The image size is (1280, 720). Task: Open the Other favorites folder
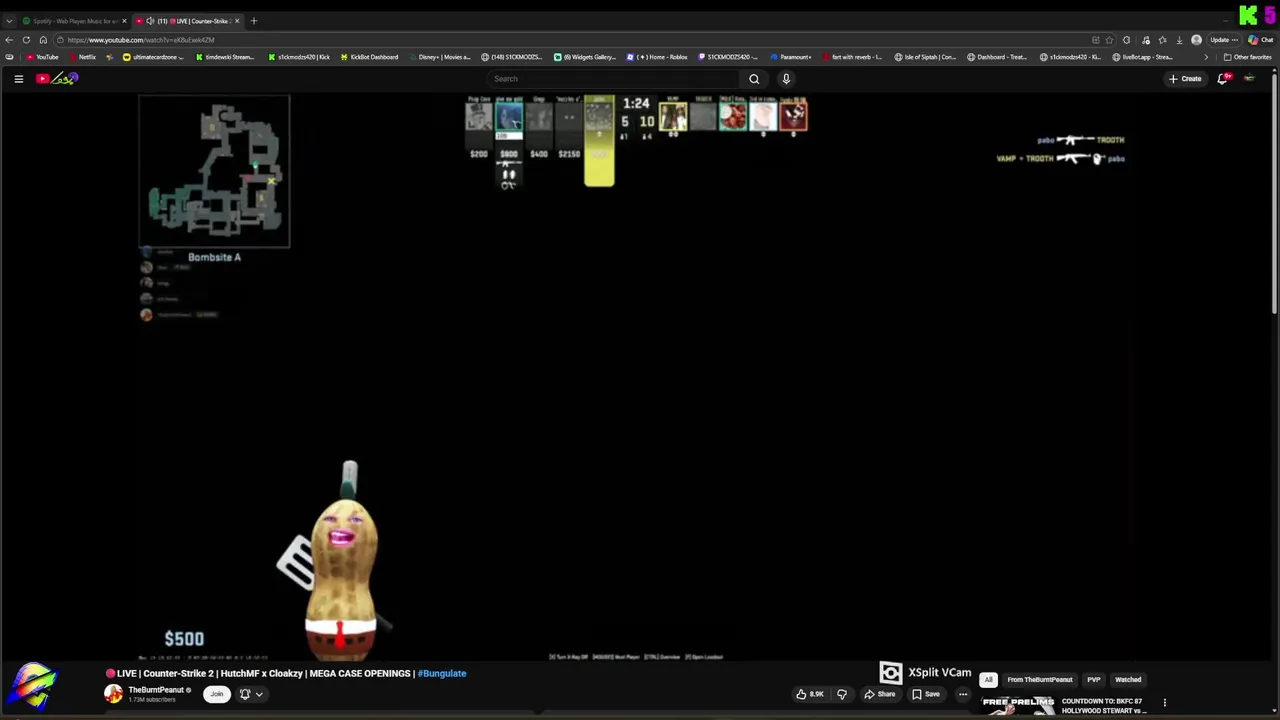(1247, 57)
